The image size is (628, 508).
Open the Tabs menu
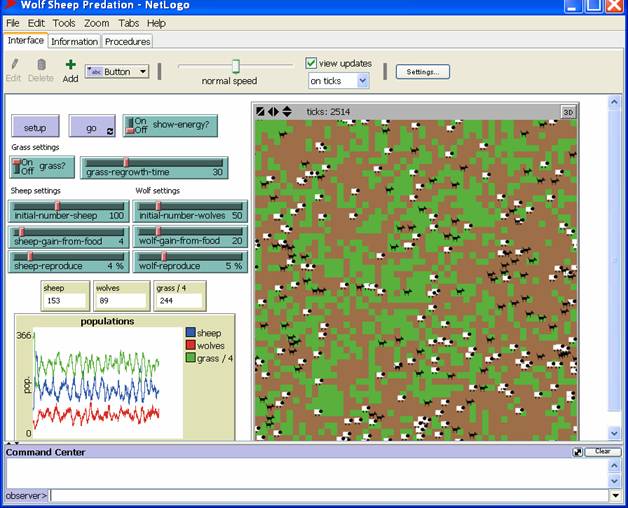[x=129, y=23]
